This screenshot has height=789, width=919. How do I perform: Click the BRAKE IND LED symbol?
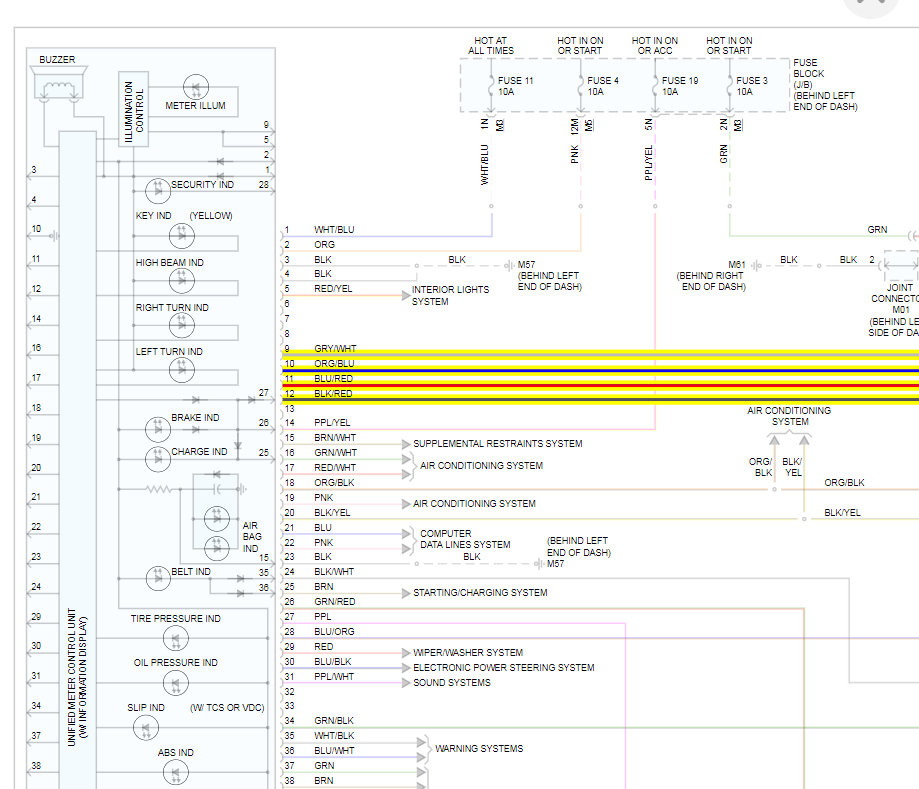click(158, 429)
